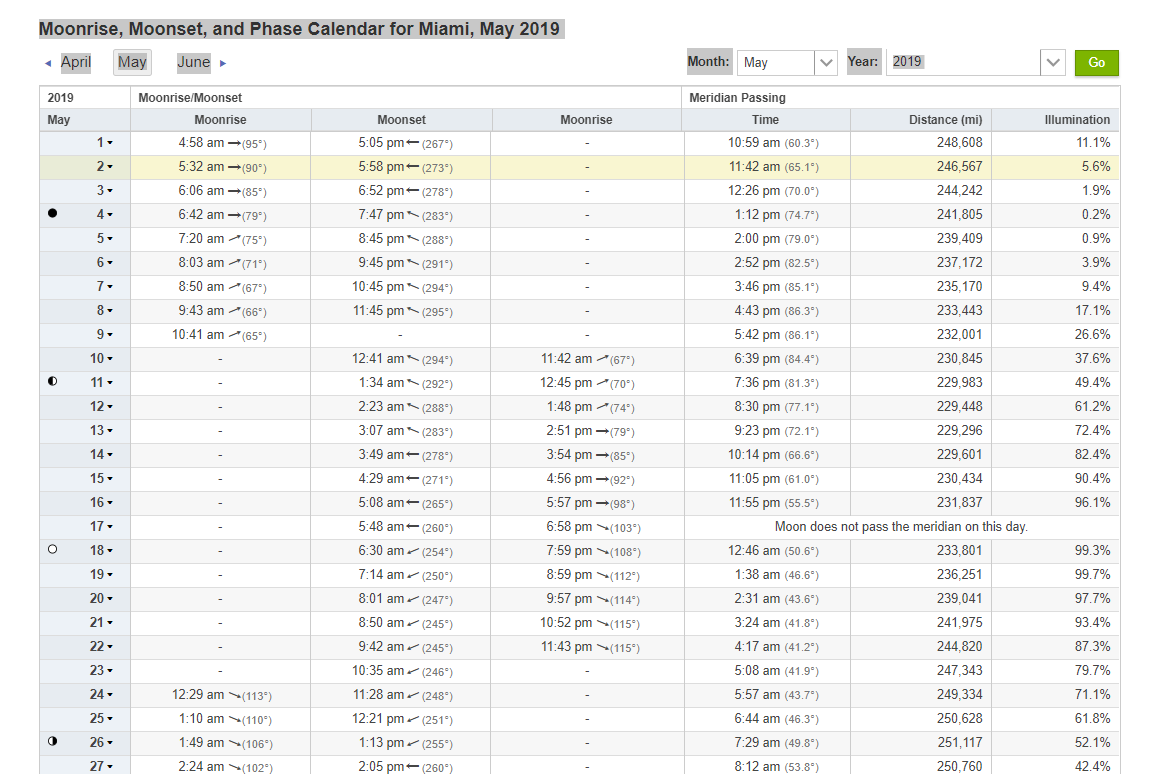This screenshot has height=774, width=1168.
Task: Click the Full Moon icon on May 18
Action: [x=53, y=550]
